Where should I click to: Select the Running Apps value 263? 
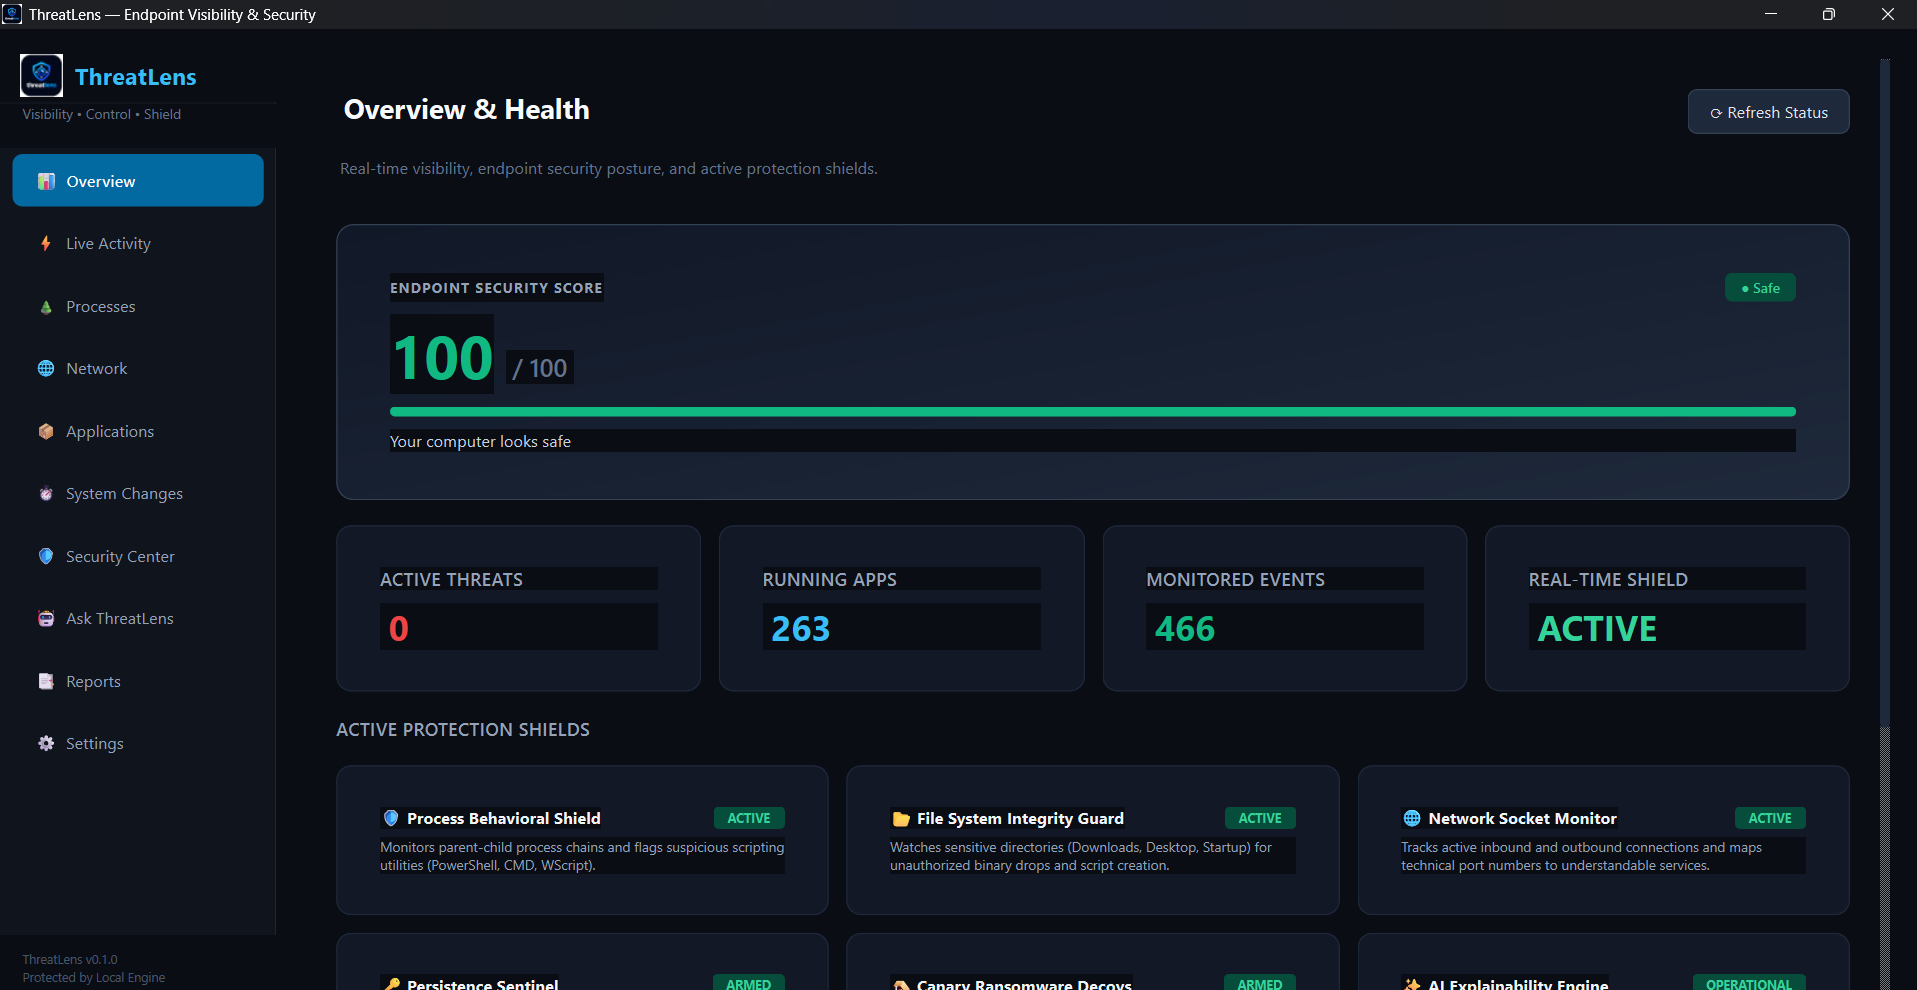tap(800, 628)
